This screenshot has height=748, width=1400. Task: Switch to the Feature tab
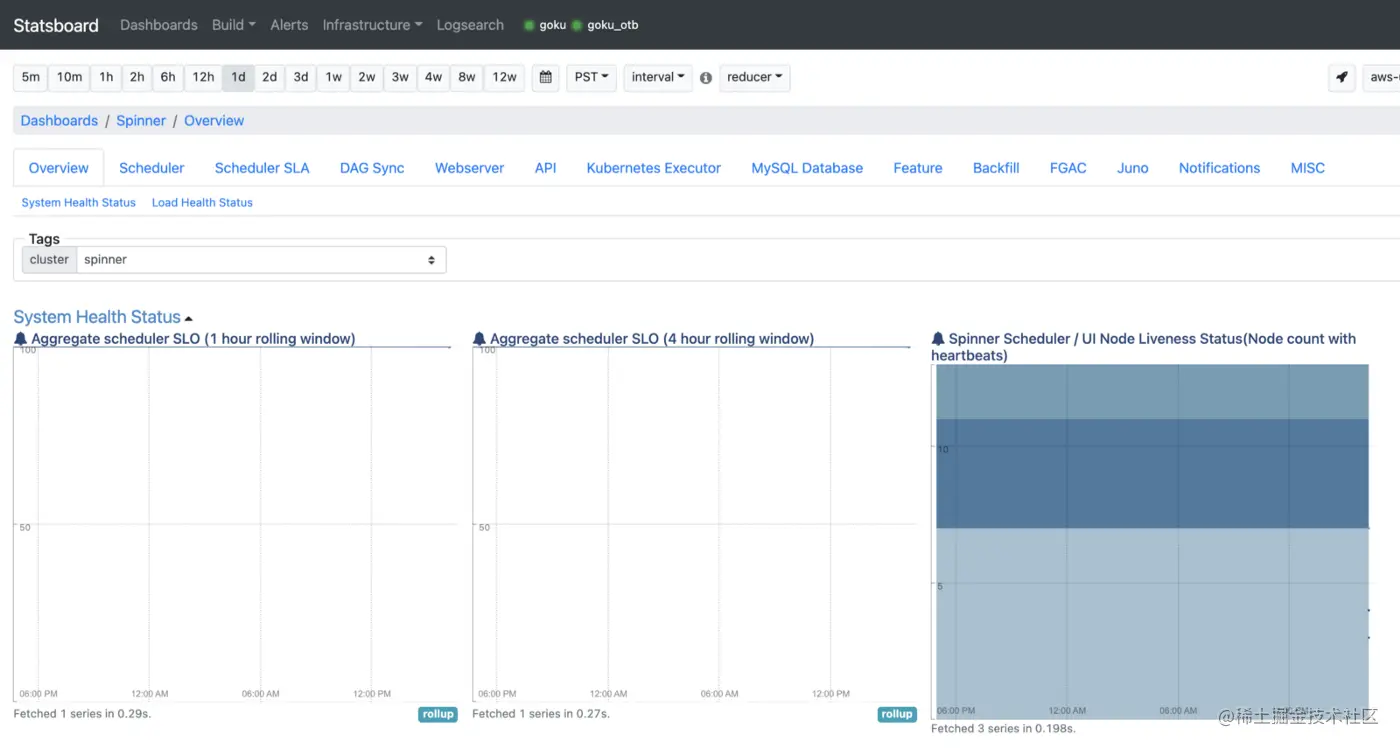[918, 168]
